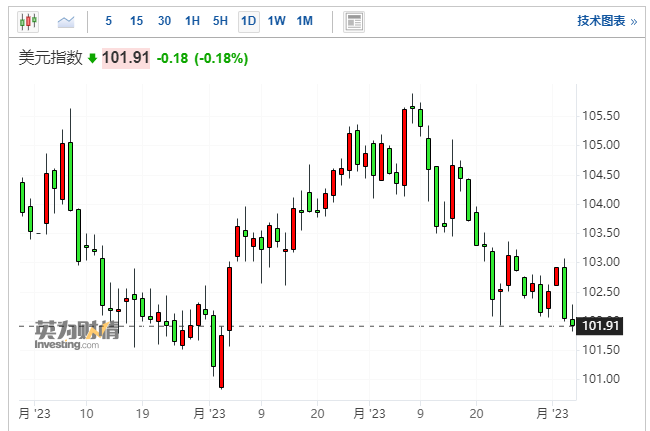Click the 103.50 price axis label
Viewport: 650px width, 431px height.
pyautogui.click(x=601, y=232)
